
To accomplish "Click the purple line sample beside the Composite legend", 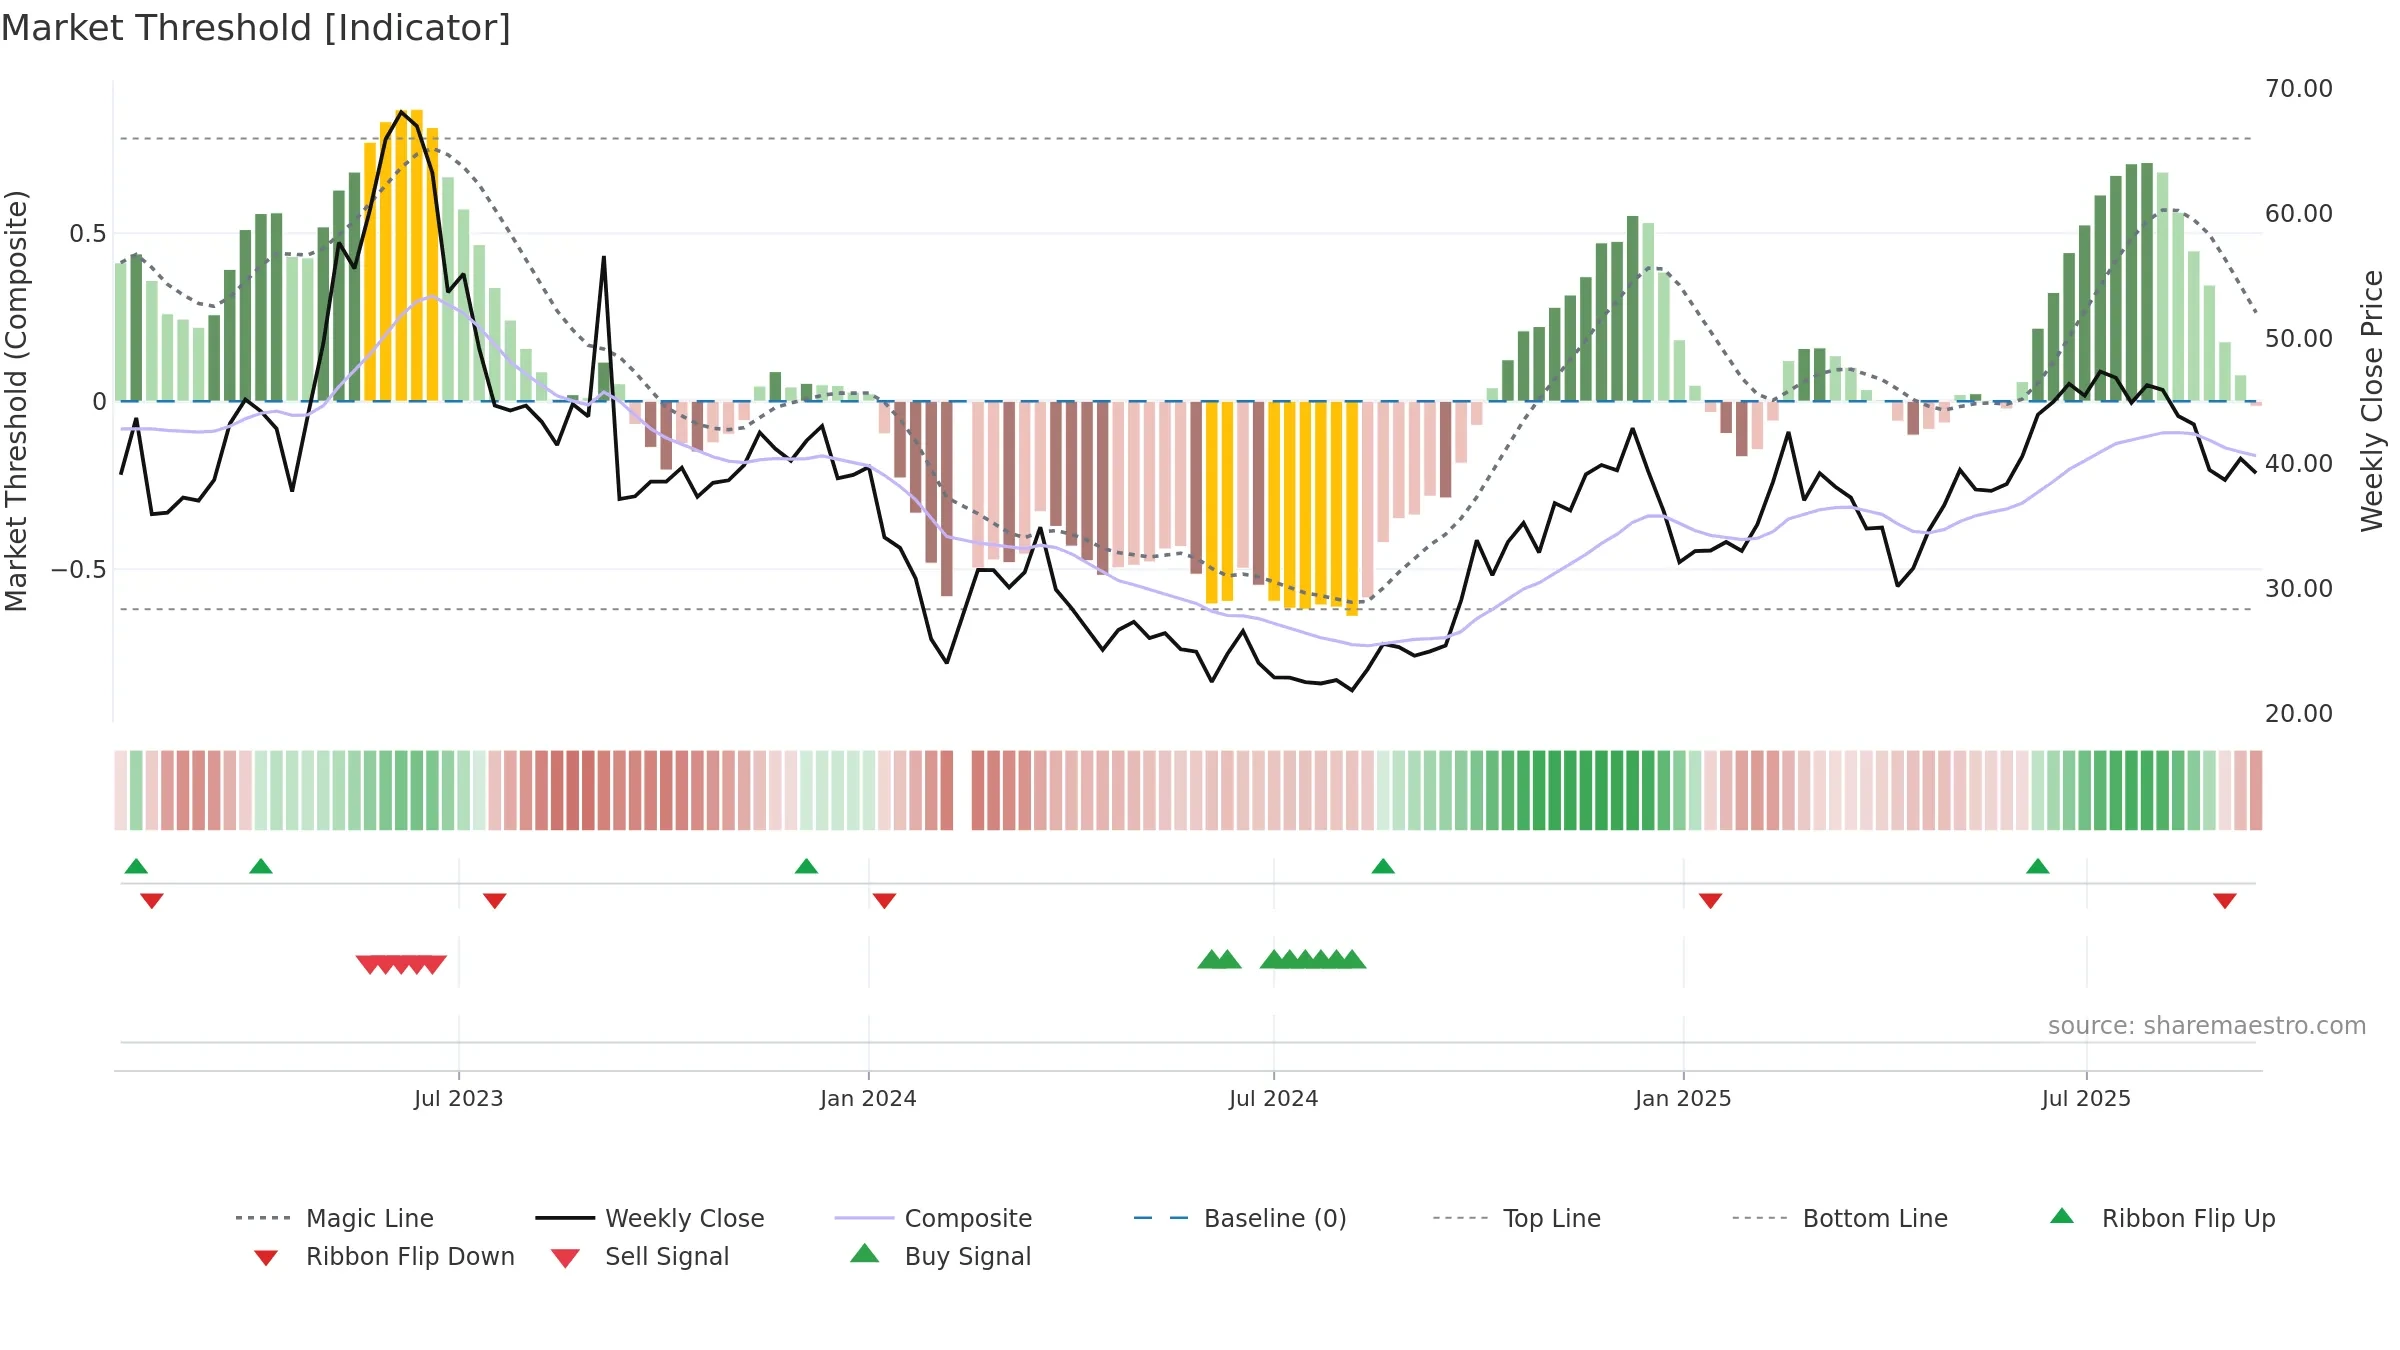I will pos(864,1218).
